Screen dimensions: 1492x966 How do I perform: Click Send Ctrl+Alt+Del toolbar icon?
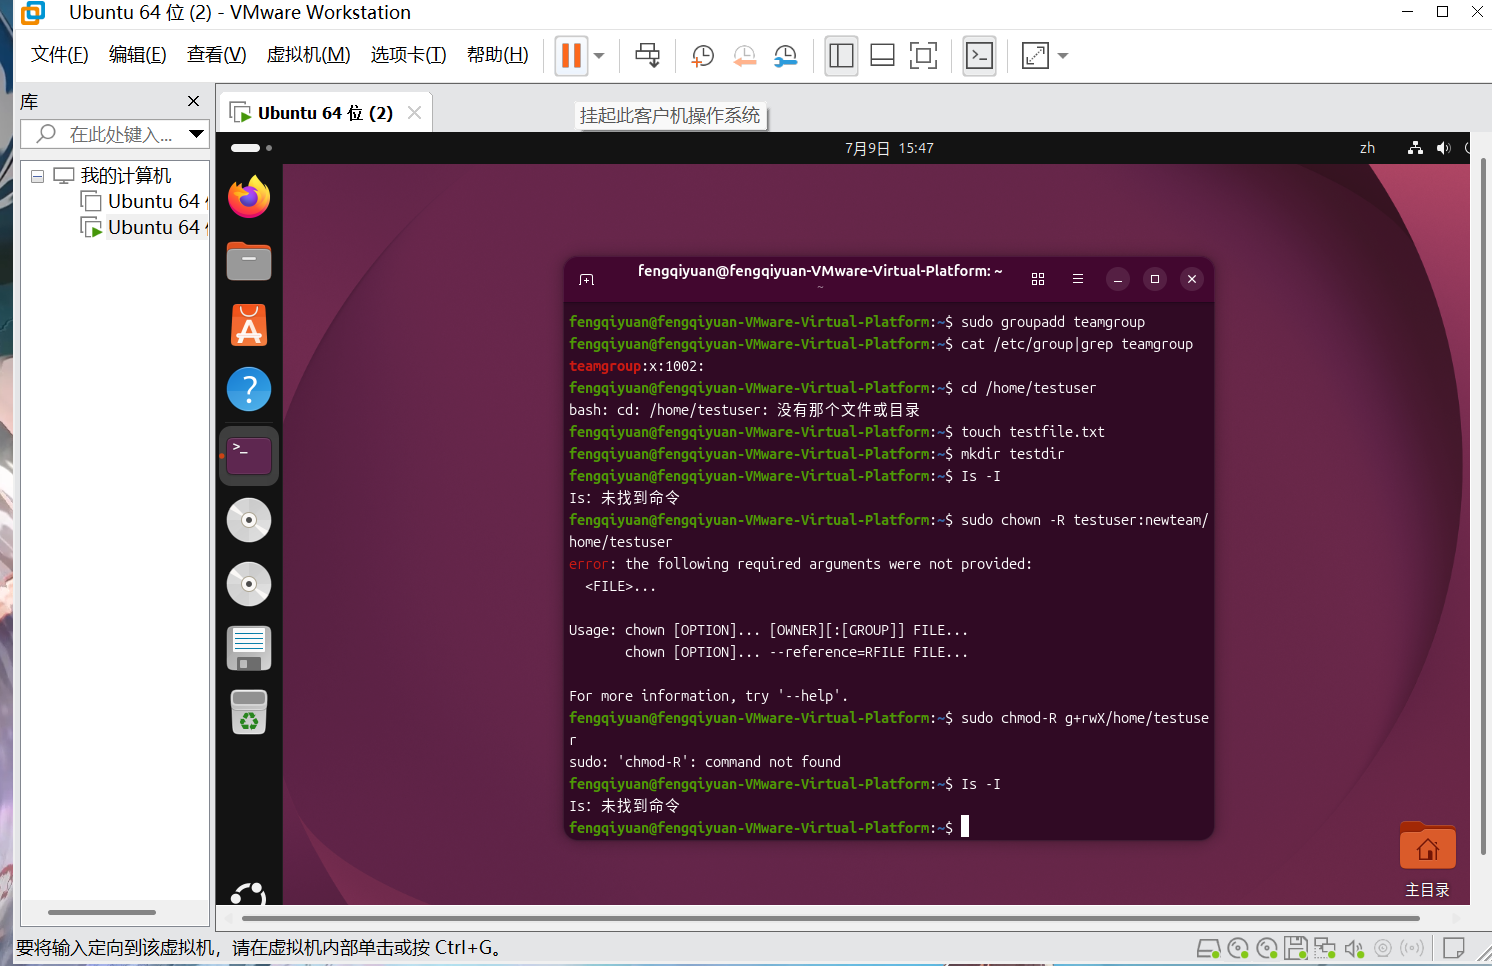click(x=647, y=55)
